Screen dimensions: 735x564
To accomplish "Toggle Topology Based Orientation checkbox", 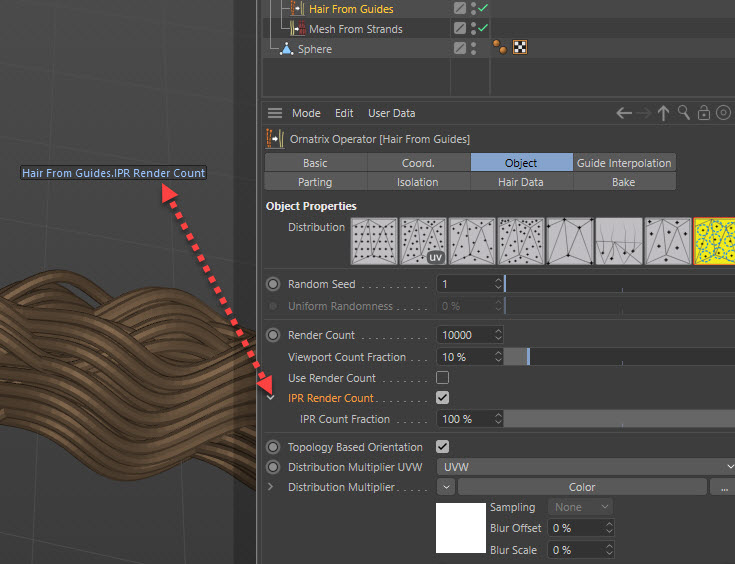I will (x=443, y=447).
